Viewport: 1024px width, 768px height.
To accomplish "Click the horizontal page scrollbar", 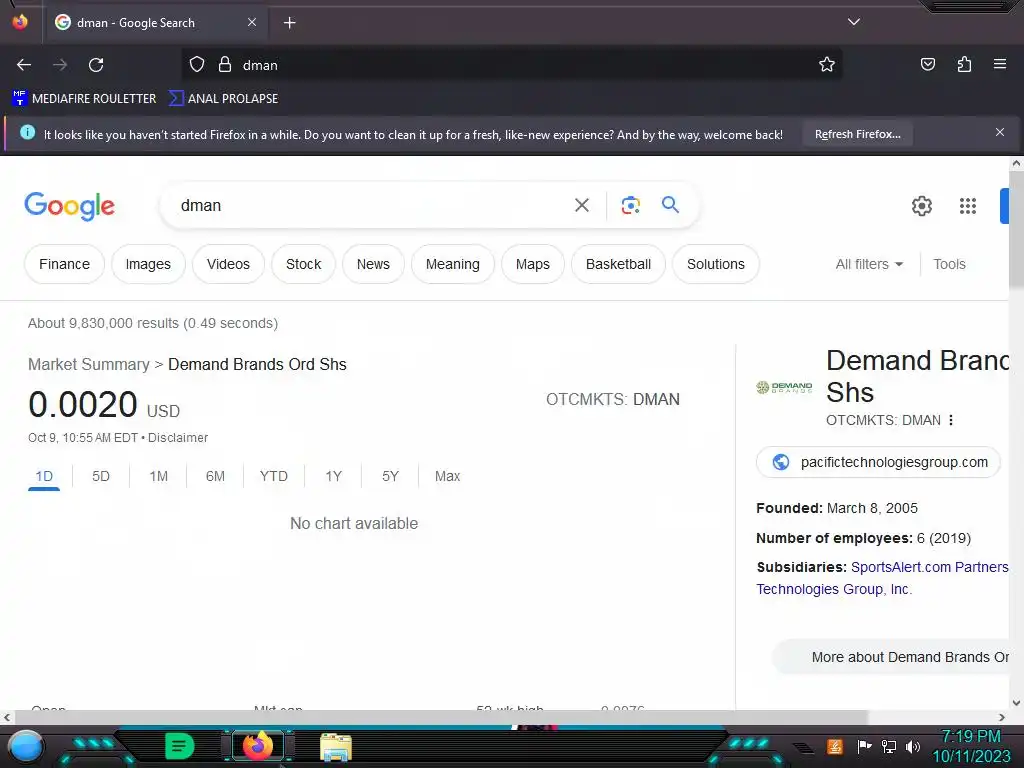I will pyautogui.click(x=440, y=717).
